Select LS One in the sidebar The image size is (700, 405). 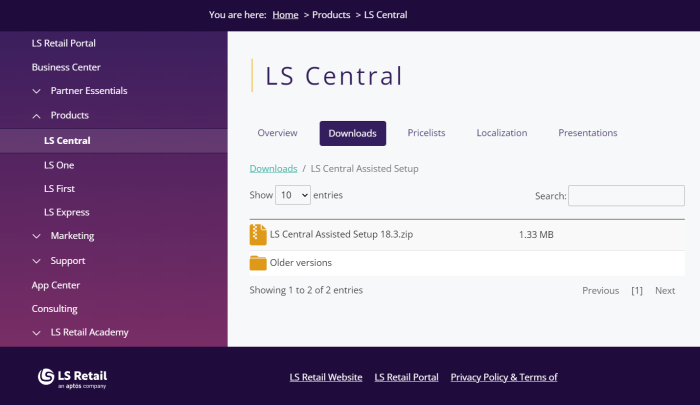pos(59,165)
